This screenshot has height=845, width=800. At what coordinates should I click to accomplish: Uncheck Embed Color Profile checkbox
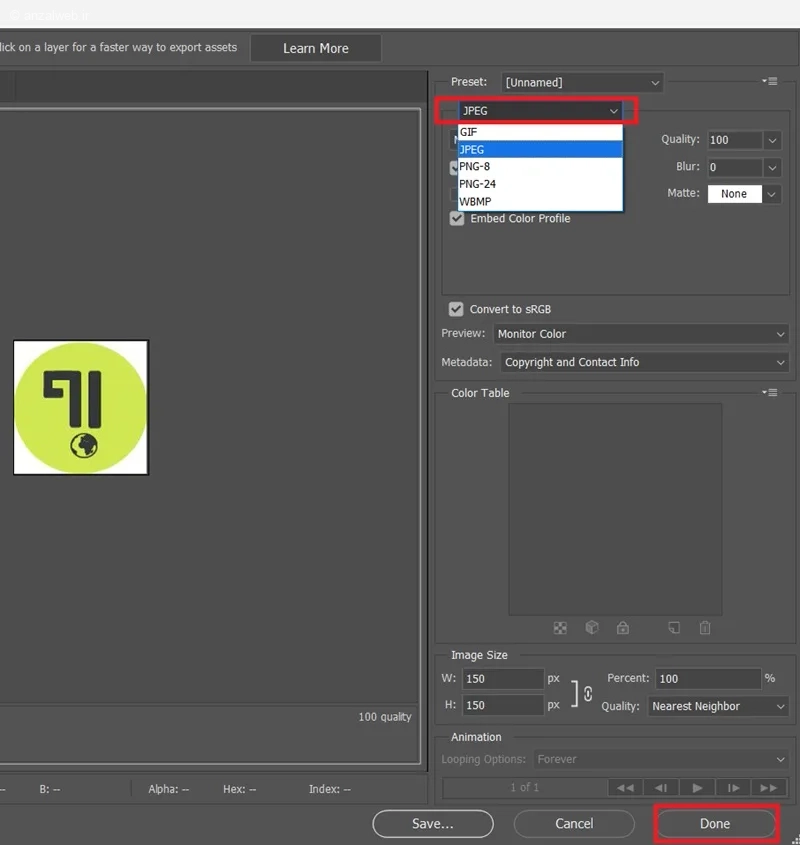tap(457, 218)
